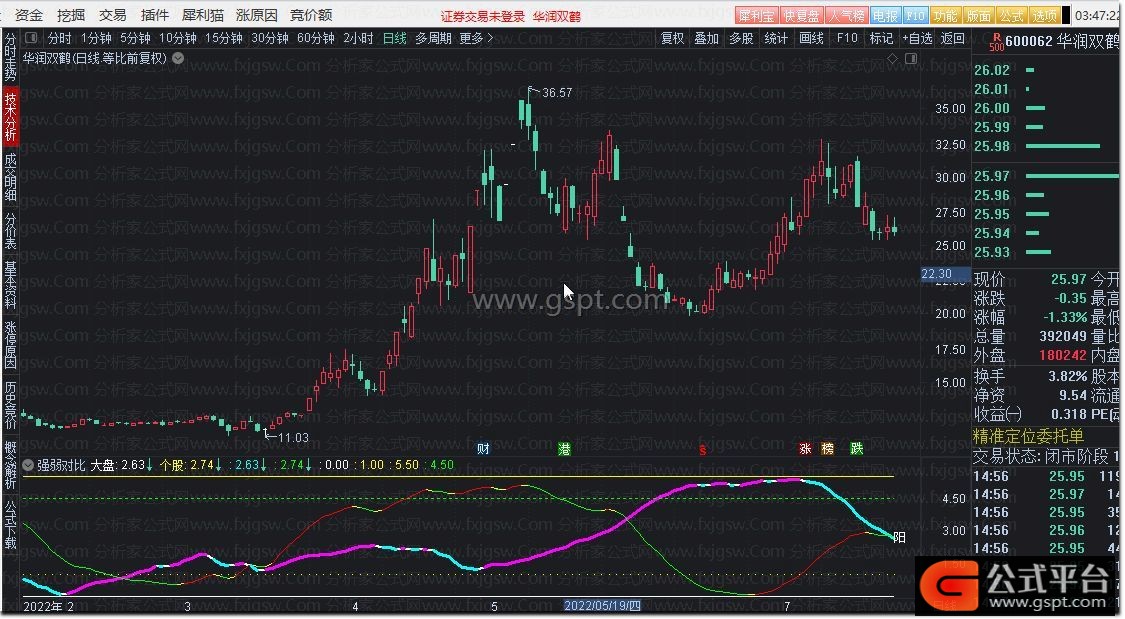1125x619 pixels.
Task: Click the 画线 drawing toolbar item
Action: (811, 38)
